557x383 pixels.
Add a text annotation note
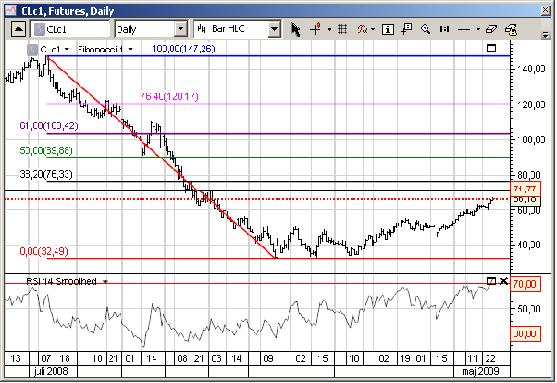click(x=407, y=29)
